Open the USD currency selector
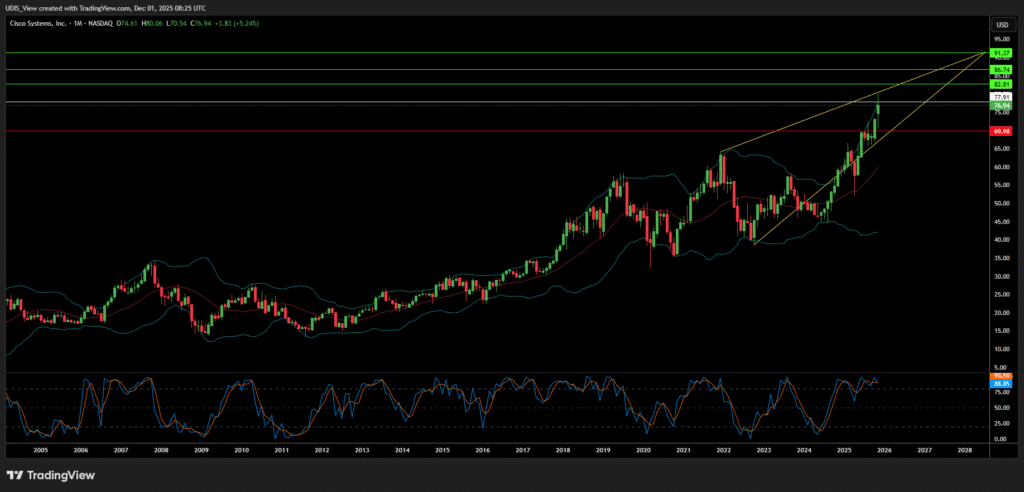The width and height of the screenshot is (1024, 492). pos(1000,24)
